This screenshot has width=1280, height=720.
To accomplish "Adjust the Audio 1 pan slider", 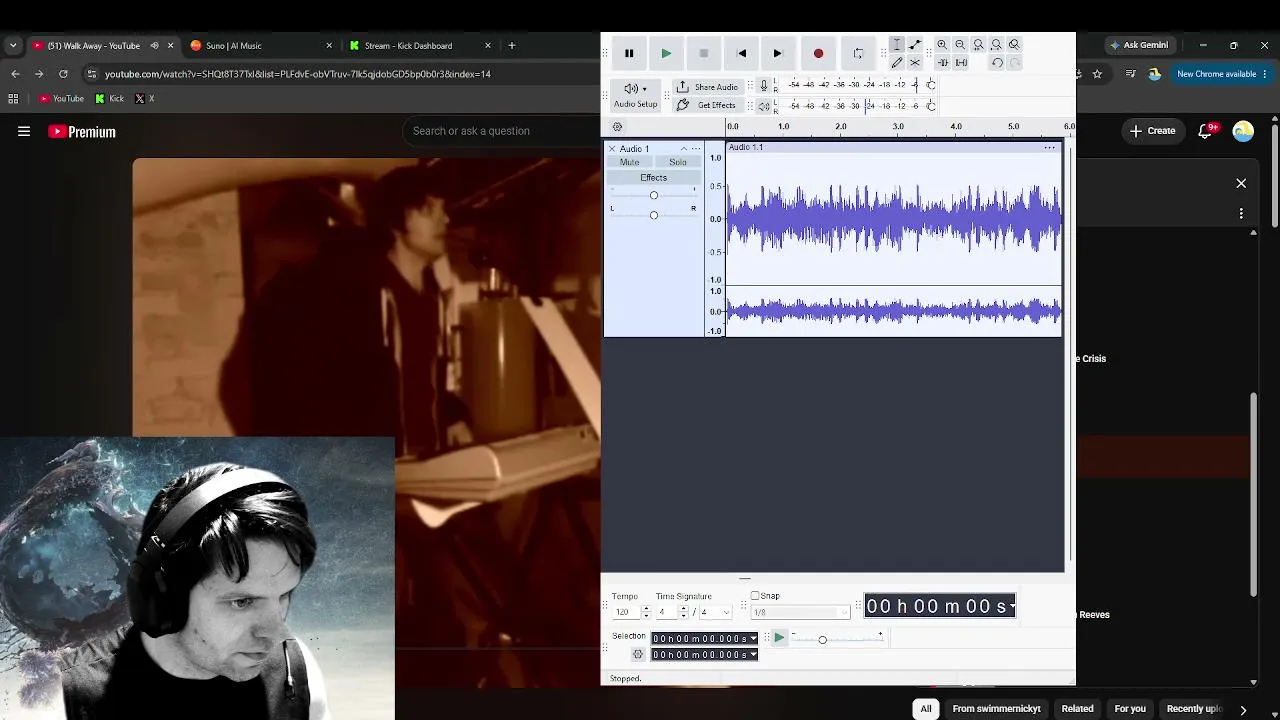I will 654,215.
